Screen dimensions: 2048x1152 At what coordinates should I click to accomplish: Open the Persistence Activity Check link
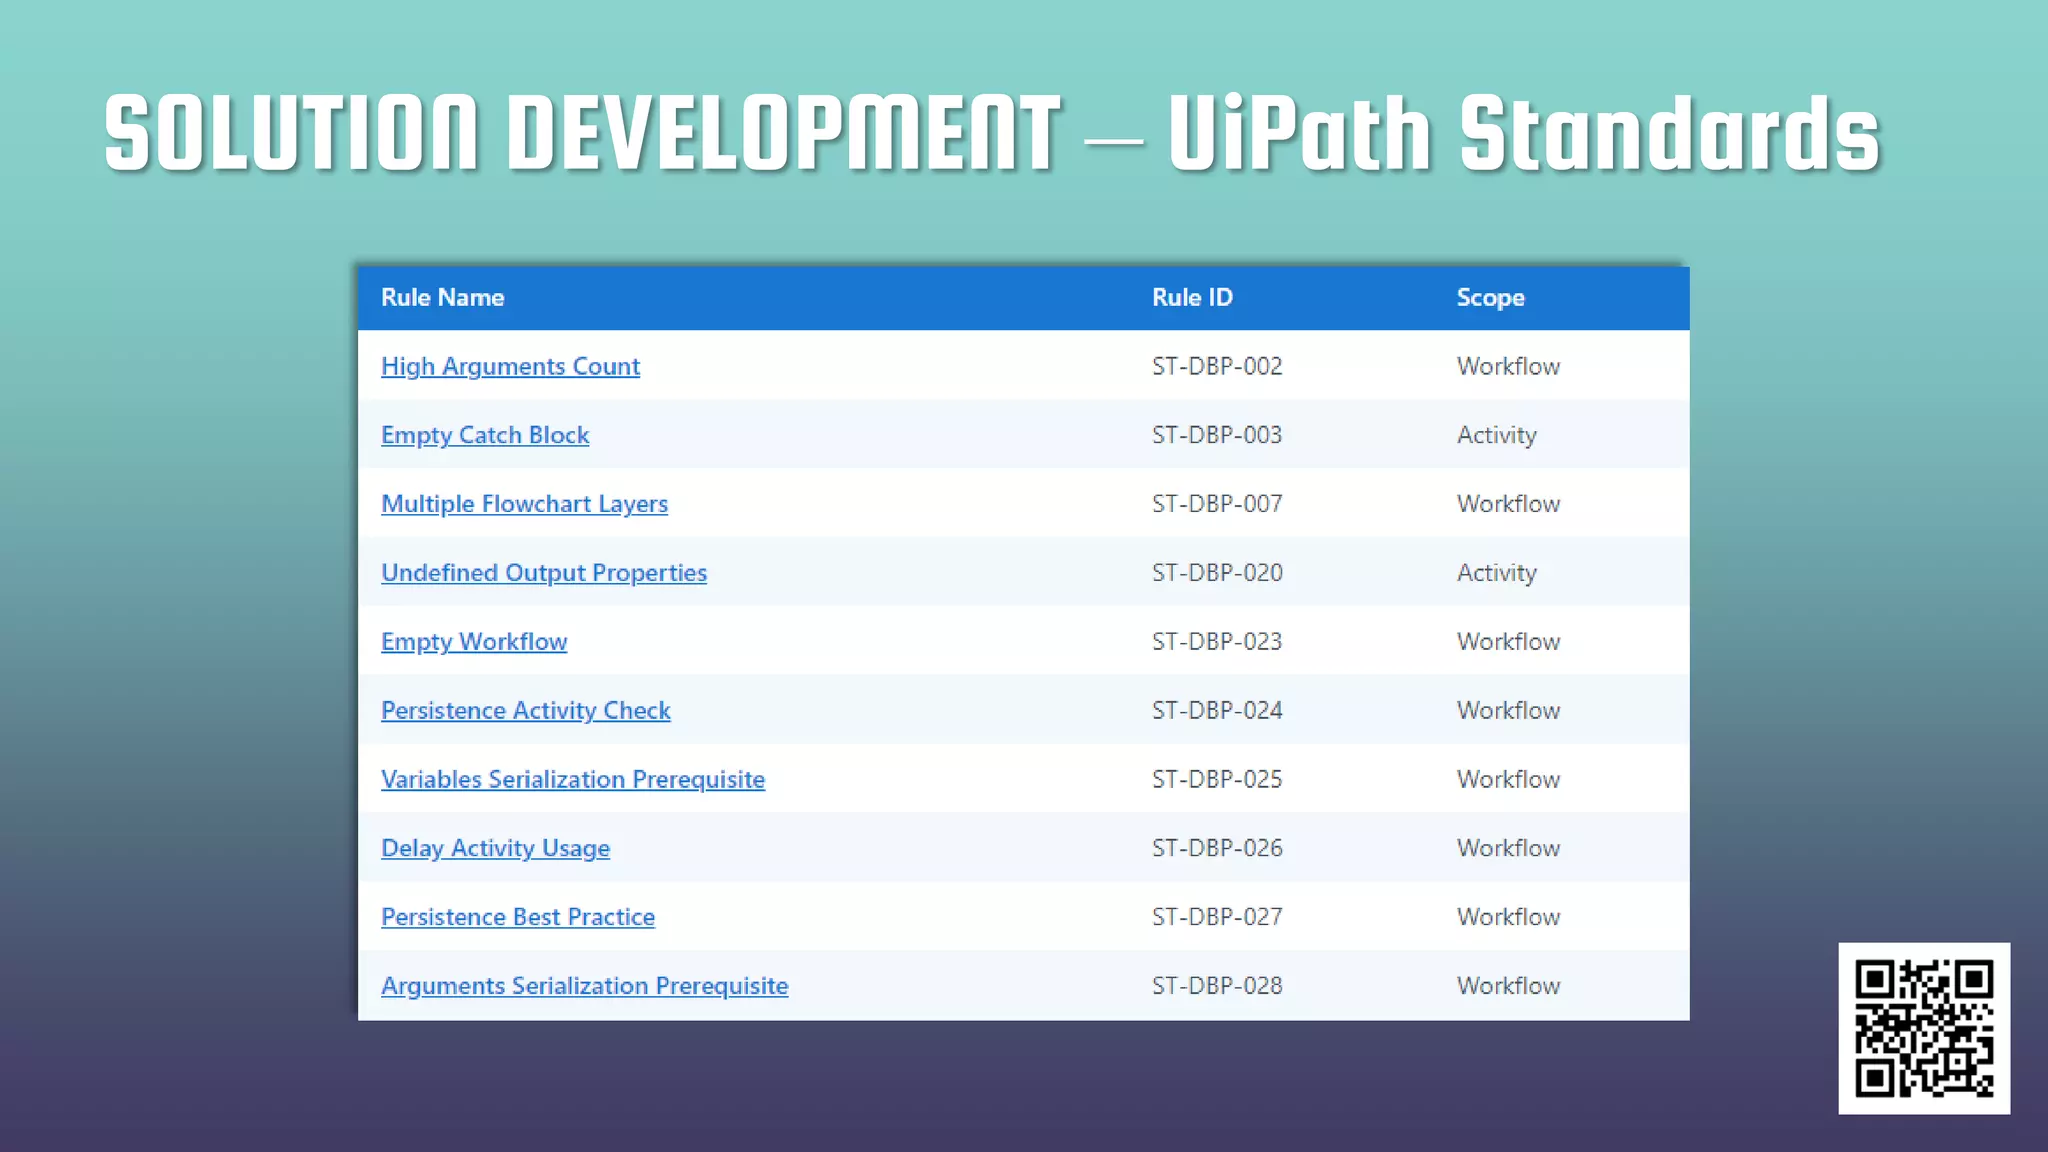(525, 711)
